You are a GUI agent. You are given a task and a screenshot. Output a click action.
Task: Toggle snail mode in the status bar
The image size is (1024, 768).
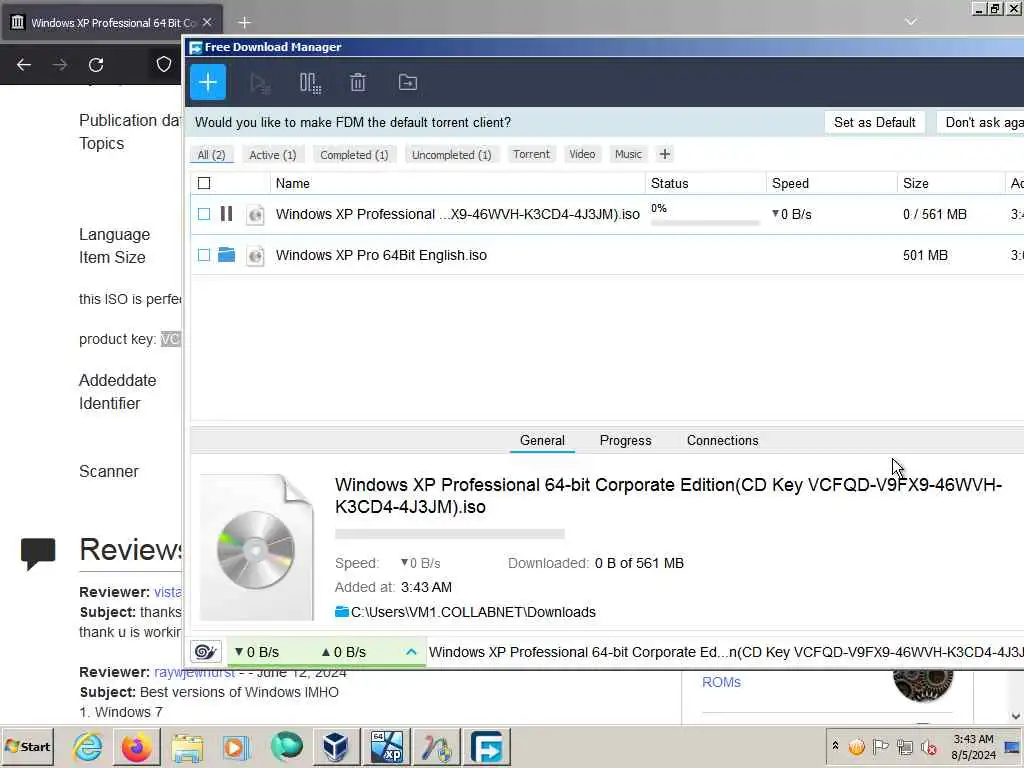click(x=205, y=652)
